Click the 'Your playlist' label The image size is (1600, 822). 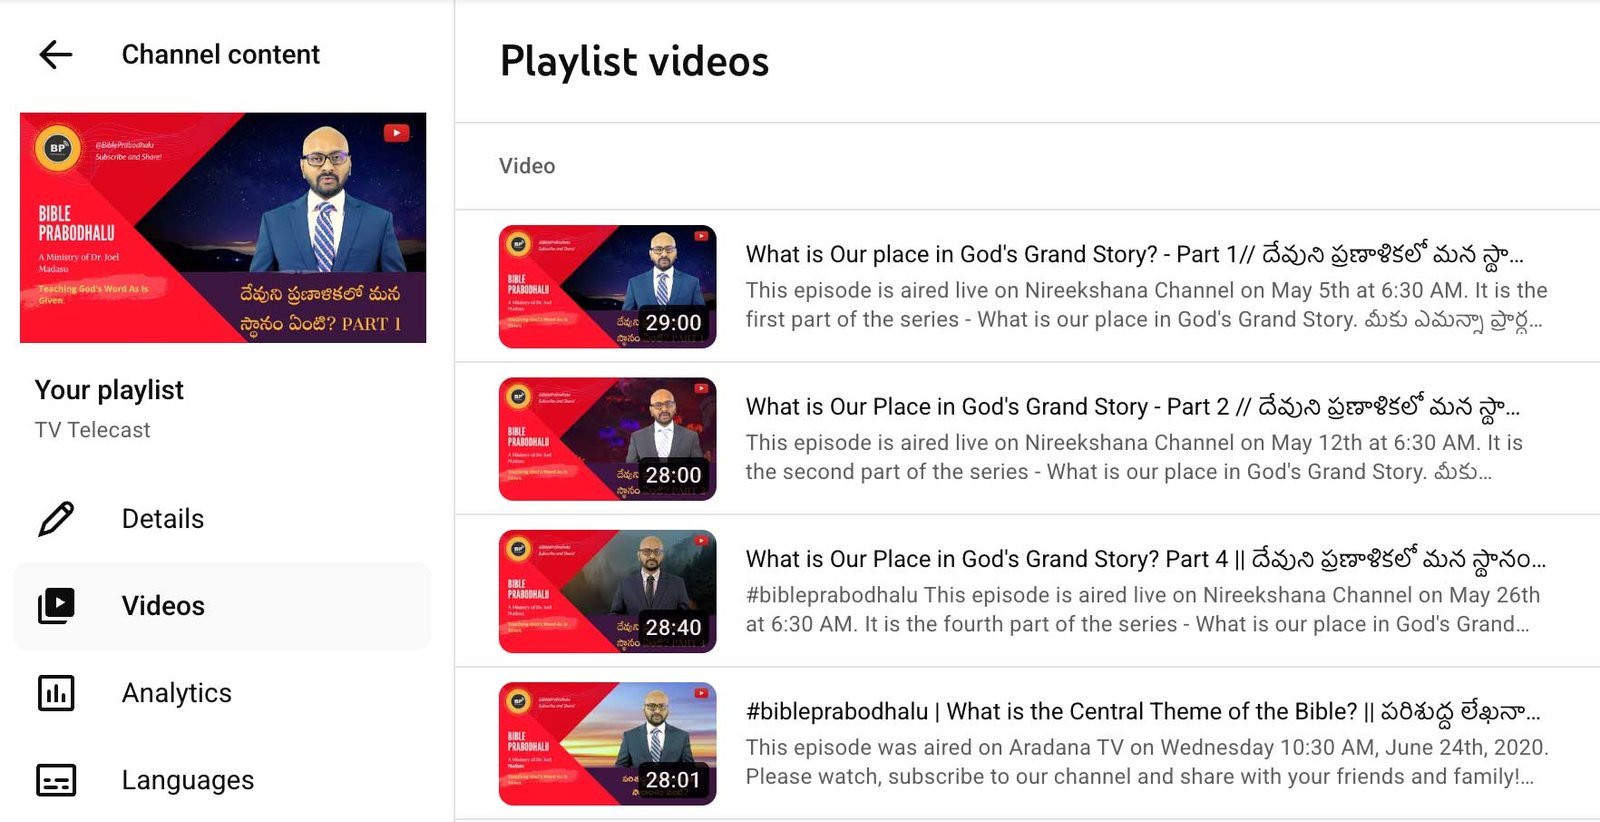tap(109, 390)
